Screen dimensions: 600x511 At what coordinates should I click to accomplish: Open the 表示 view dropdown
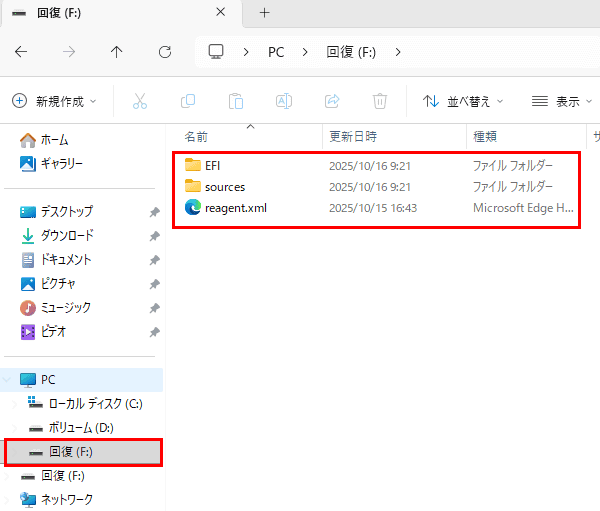click(x=562, y=101)
